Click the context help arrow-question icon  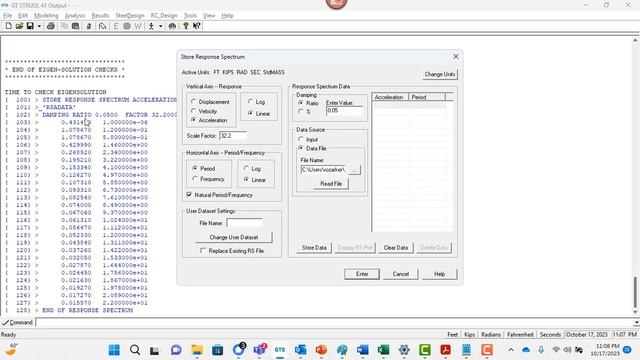pos(197,26)
